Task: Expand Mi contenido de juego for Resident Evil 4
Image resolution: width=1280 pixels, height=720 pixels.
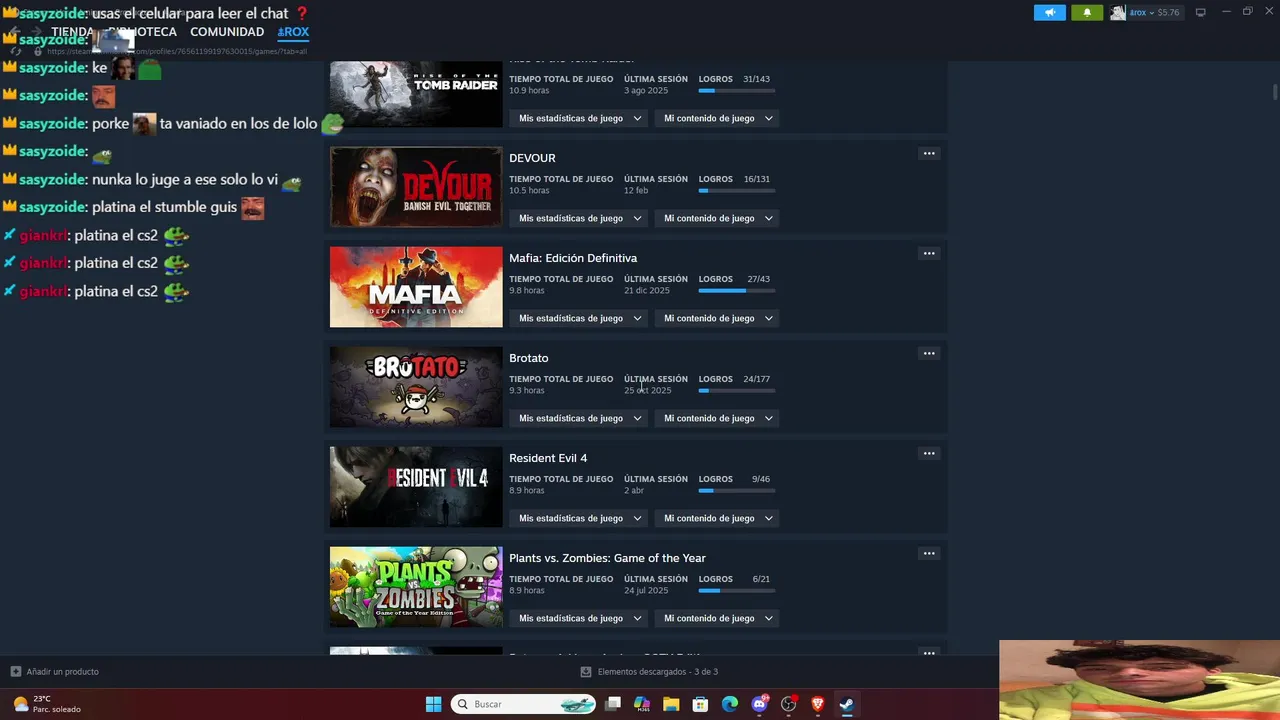Action: click(717, 518)
